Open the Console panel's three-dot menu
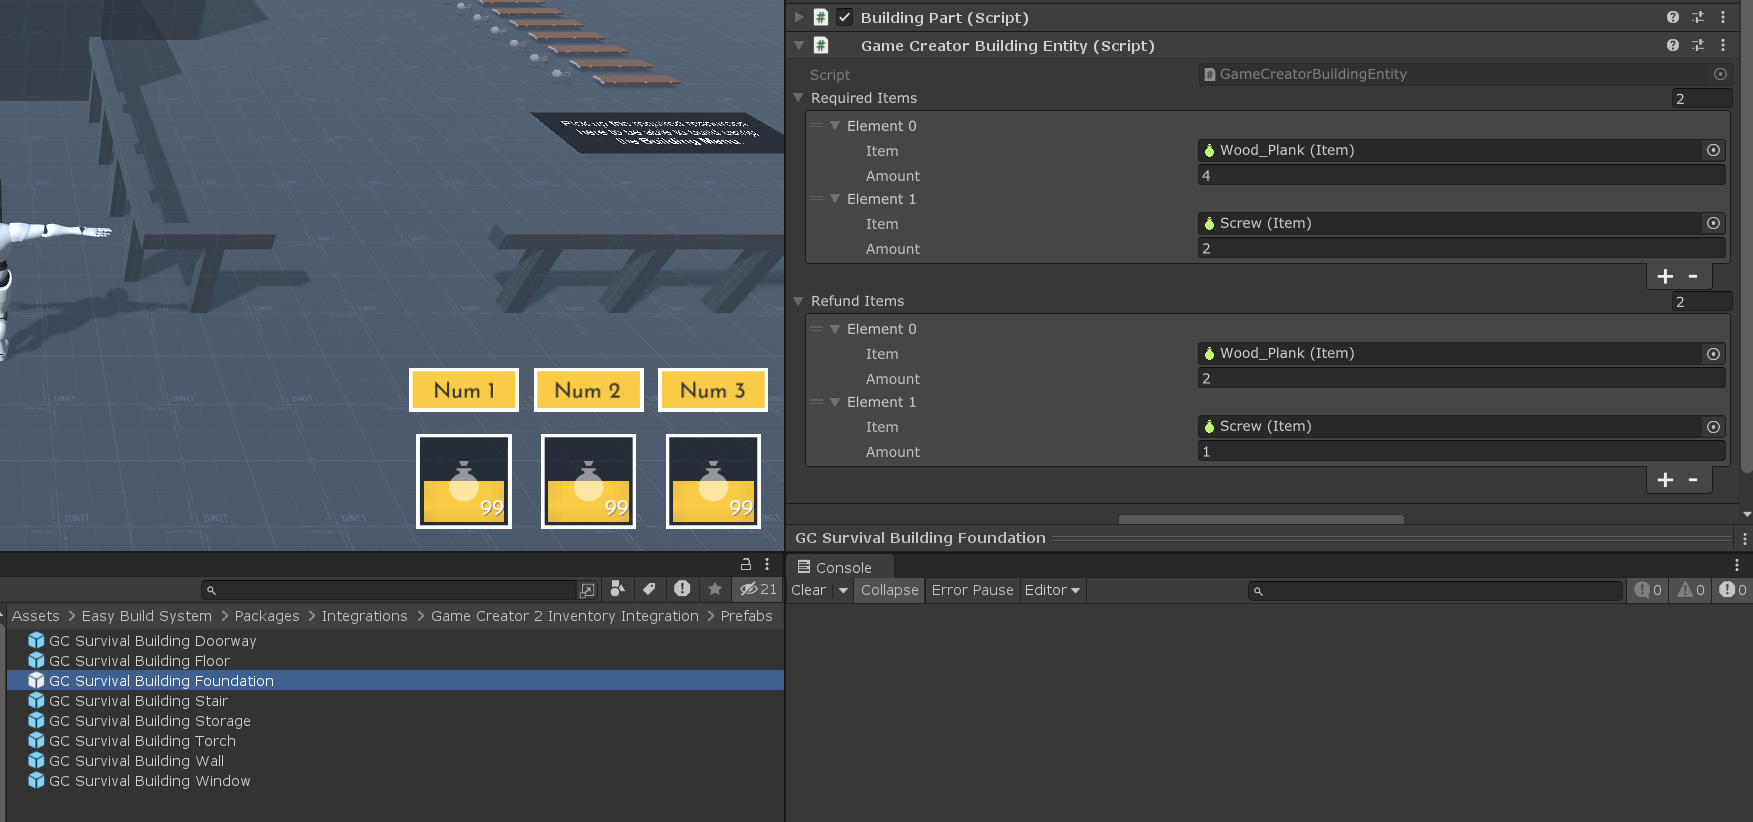Image resolution: width=1753 pixels, height=822 pixels. 1737,565
